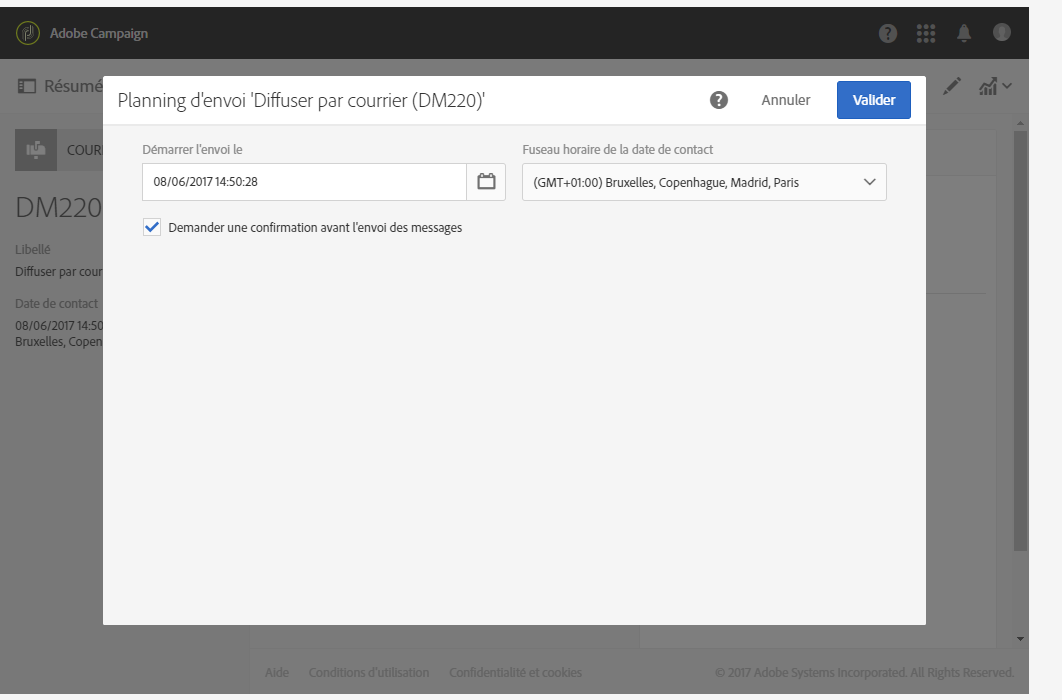The height and width of the screenshot is (700, 1062).
Task: Open the calendar date picker icon
Action: (x=486, y=181)
